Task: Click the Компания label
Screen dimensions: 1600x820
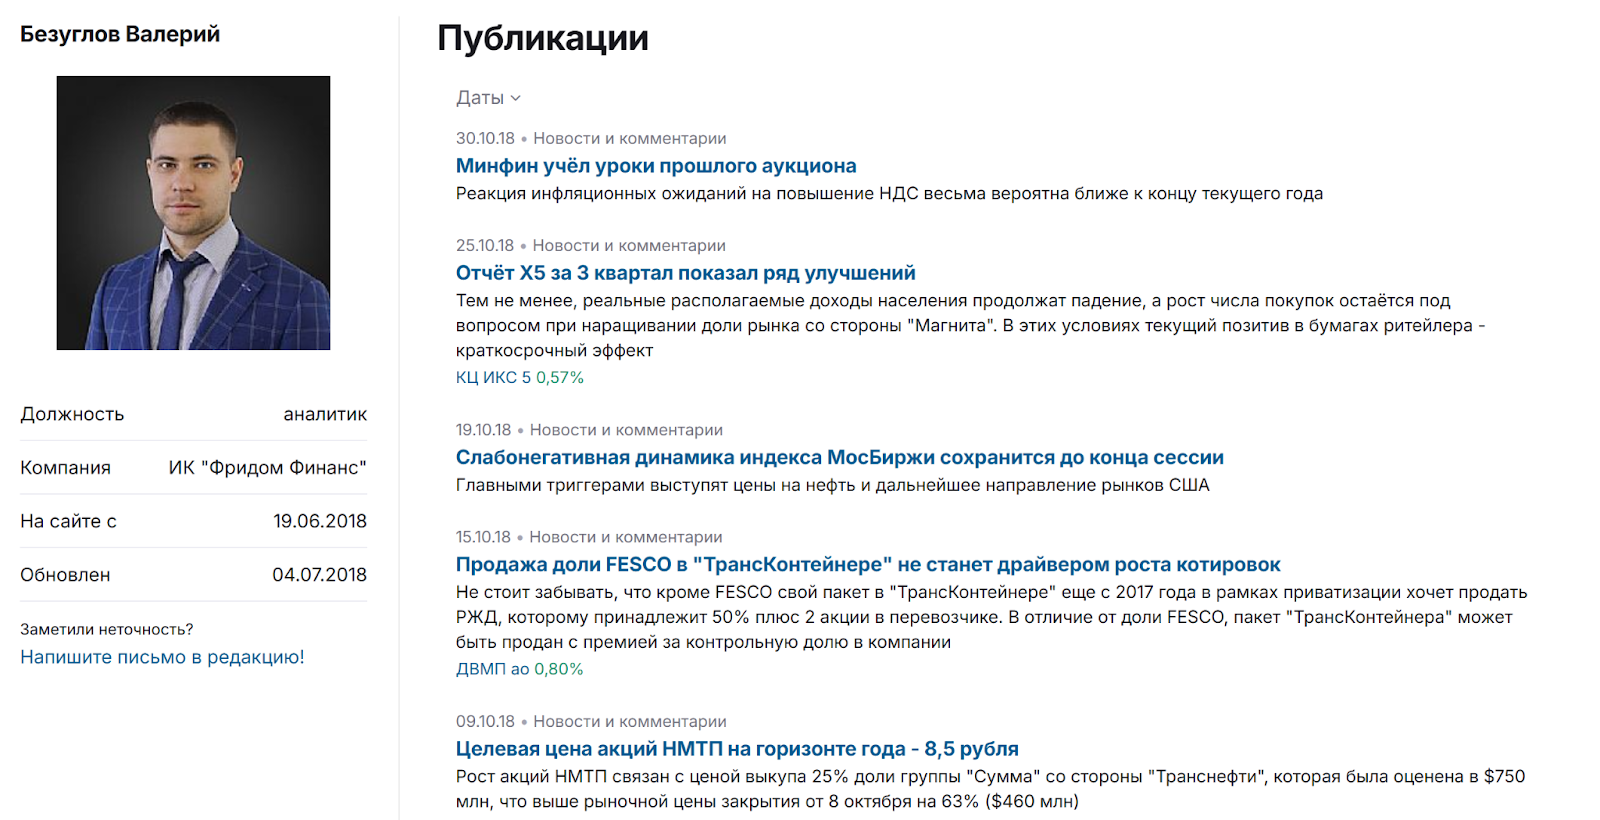Action: 65,468
